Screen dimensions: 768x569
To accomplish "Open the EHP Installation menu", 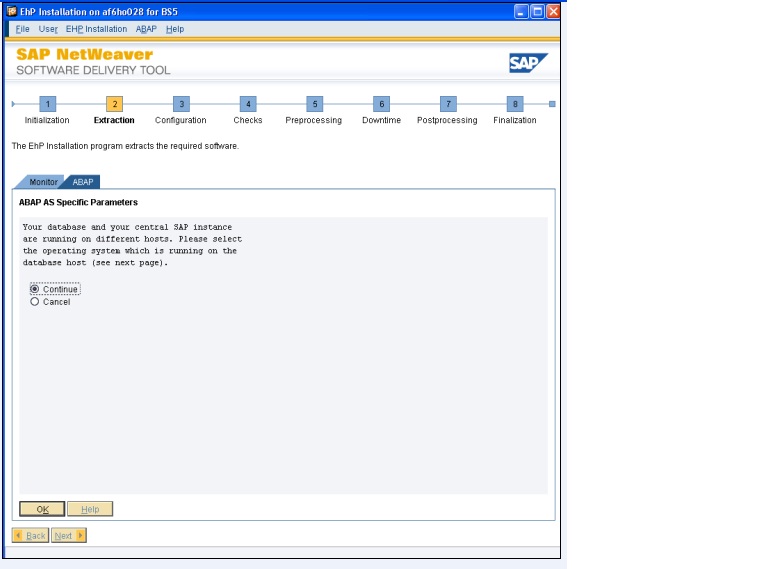I will [x=96, y=29].
